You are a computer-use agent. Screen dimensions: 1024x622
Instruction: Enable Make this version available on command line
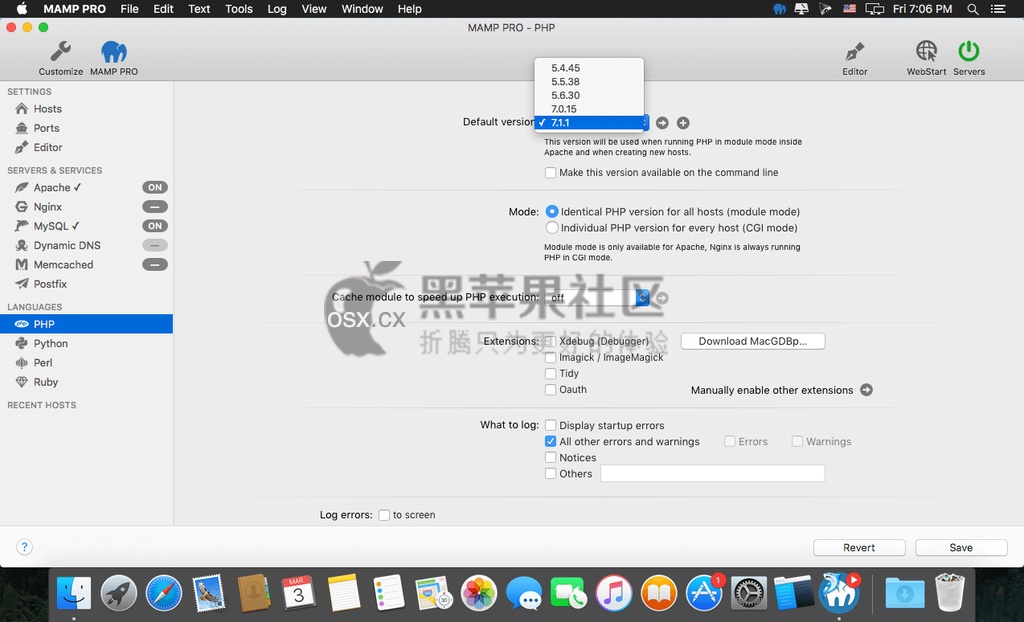click(x=551, y=173)
